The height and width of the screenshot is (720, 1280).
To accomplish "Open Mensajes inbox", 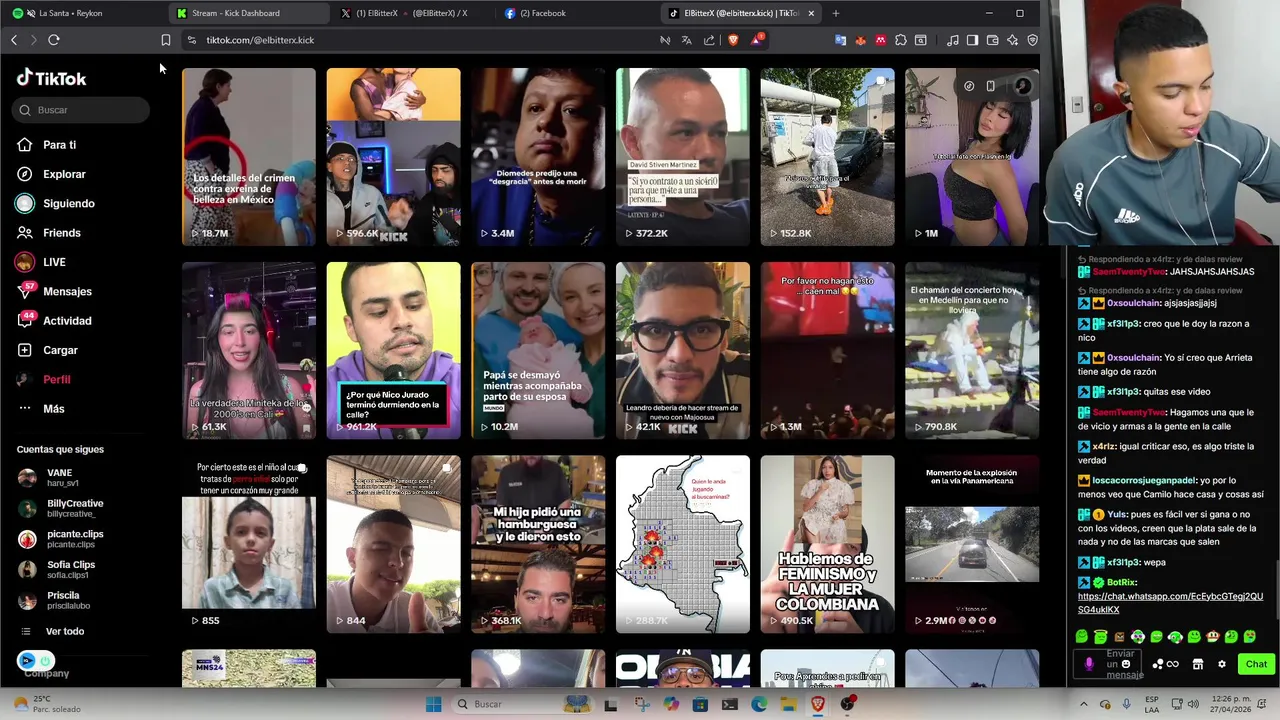I will [x=54, y=291].
